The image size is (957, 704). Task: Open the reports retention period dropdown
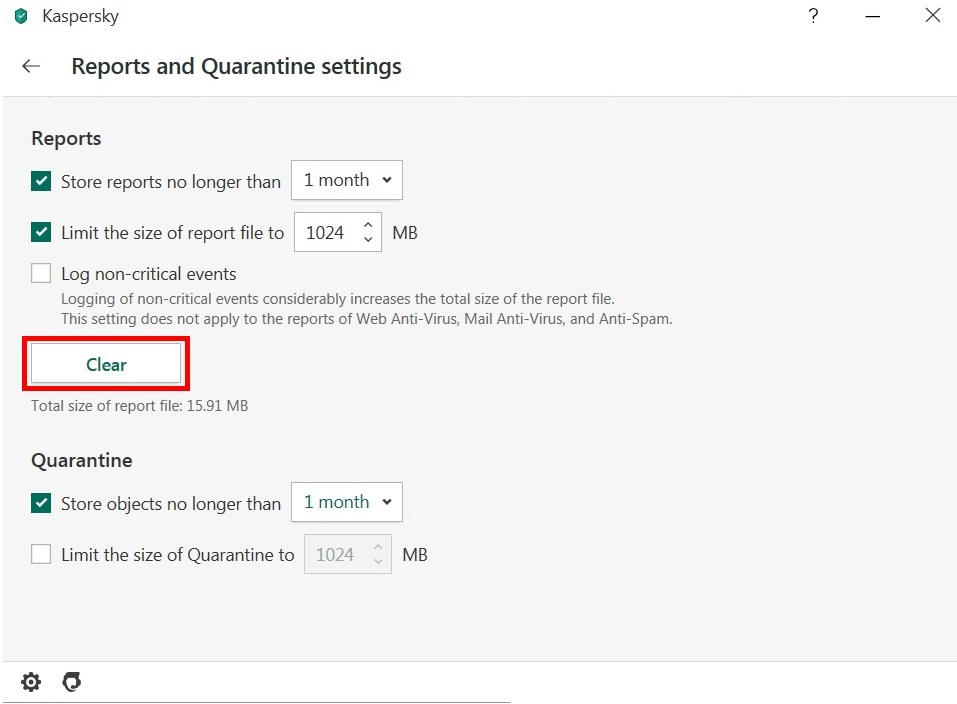(346, 181)
